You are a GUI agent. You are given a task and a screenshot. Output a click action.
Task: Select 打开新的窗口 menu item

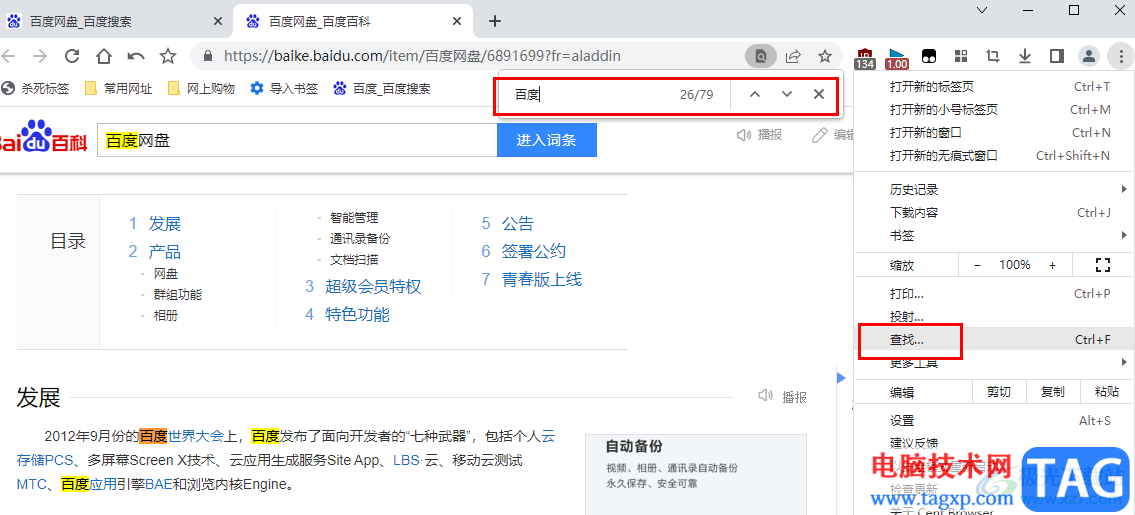click(992, 133)
